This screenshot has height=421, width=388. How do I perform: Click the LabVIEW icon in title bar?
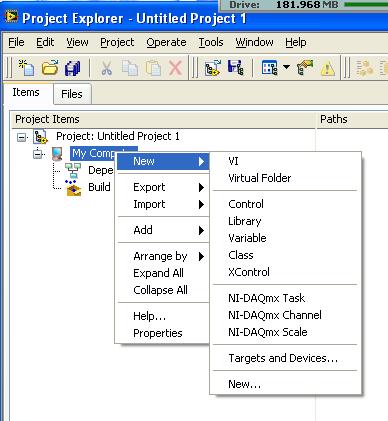[x=11, y=17]
